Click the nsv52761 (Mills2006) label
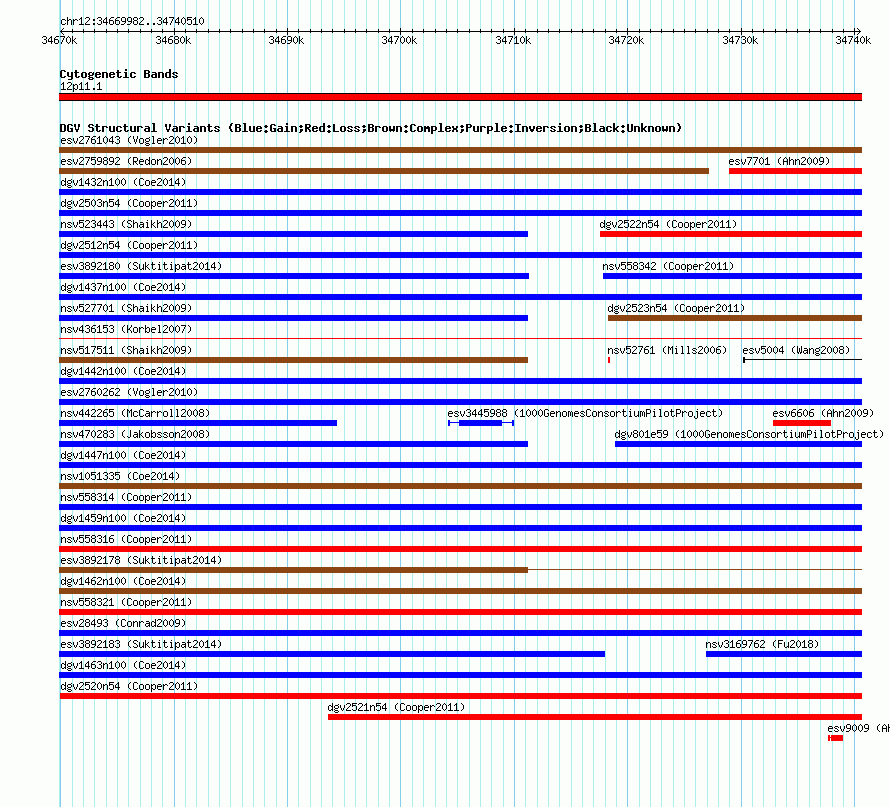This screenshot has width=890, height=807. point(667,350)
